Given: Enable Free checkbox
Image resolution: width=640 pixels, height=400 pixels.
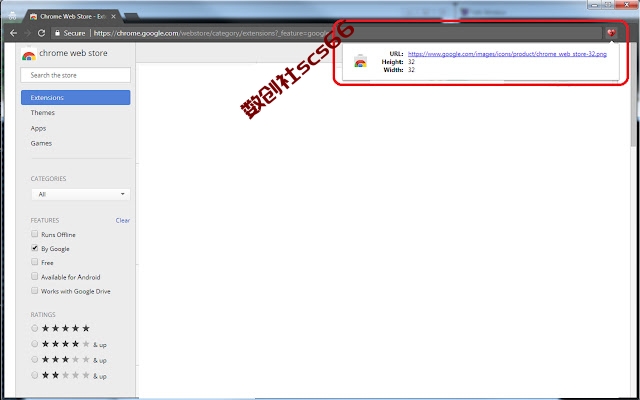Looking at the screenshot, I should [35, 262].
